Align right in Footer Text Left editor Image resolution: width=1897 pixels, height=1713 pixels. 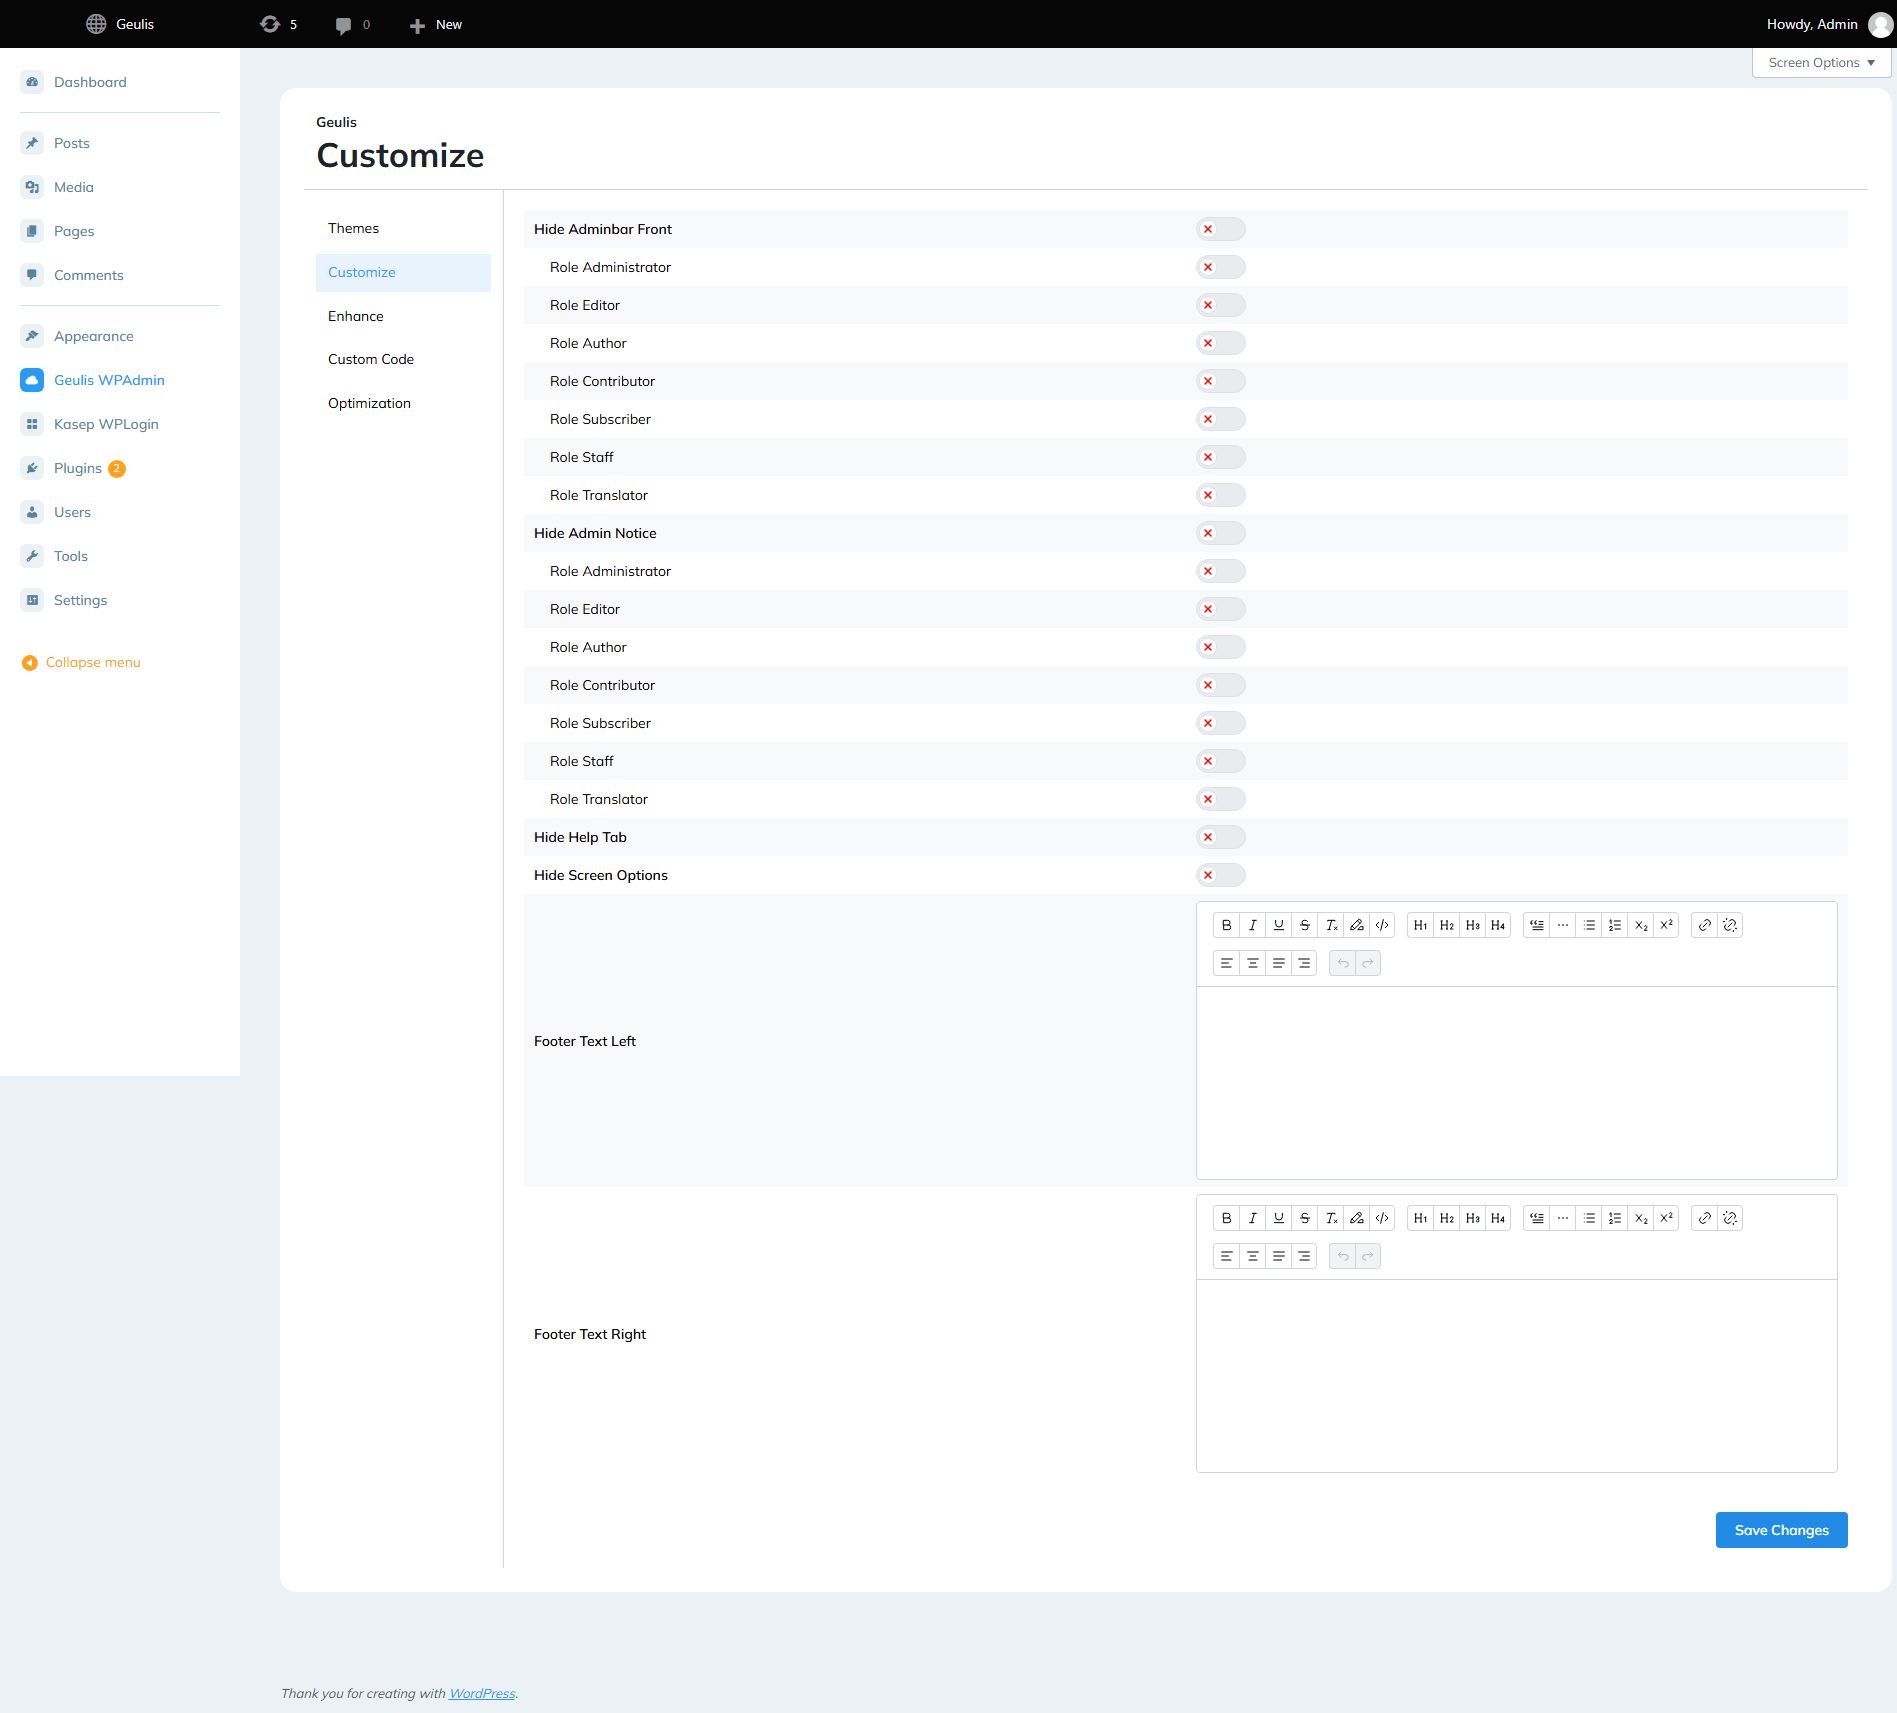pyautogui.click(x=1304, y=963)
